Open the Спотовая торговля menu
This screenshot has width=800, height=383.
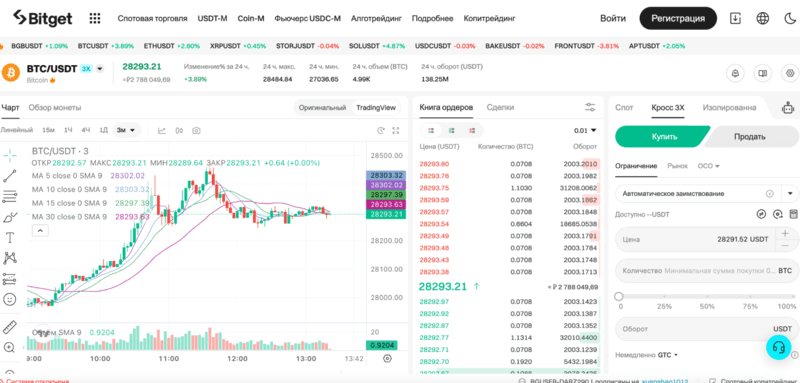click(153, 18)
